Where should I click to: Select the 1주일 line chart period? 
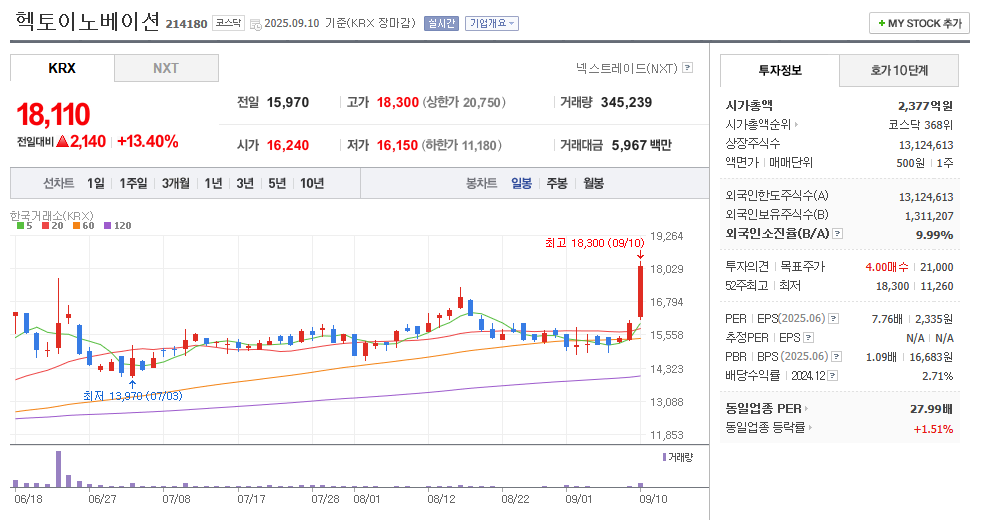click(x=133, y=183)
